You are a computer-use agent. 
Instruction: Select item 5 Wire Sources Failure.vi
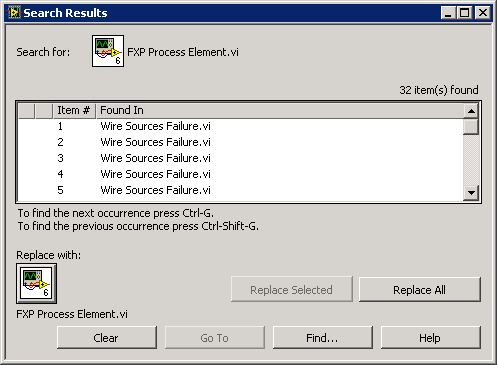[240, 190]
